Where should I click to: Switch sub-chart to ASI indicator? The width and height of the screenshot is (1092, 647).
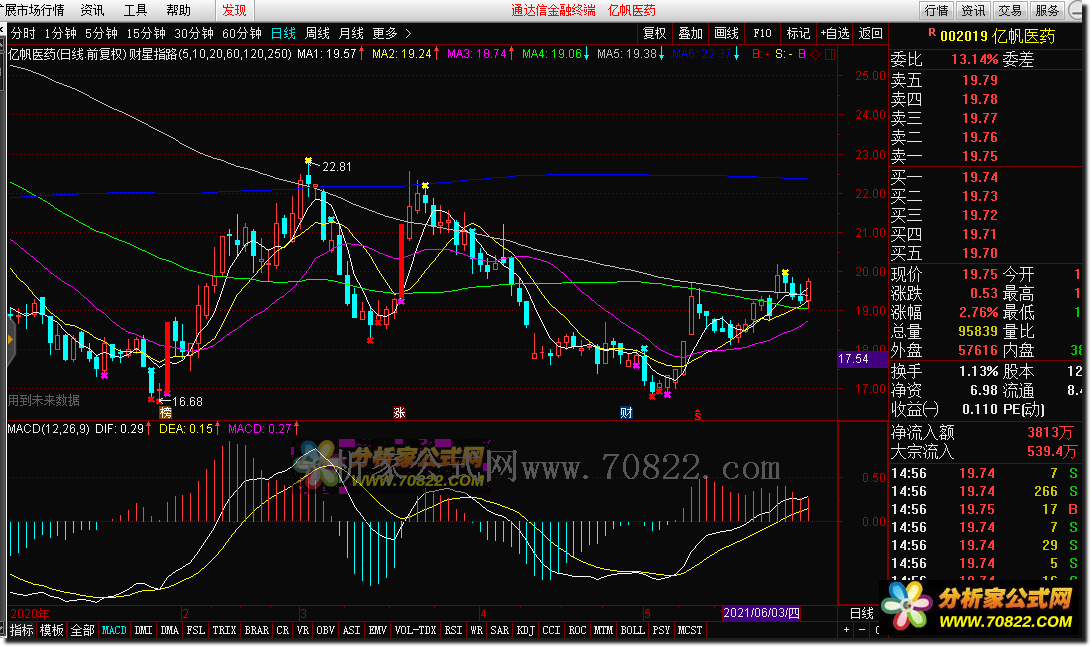(x=352, y=630)
